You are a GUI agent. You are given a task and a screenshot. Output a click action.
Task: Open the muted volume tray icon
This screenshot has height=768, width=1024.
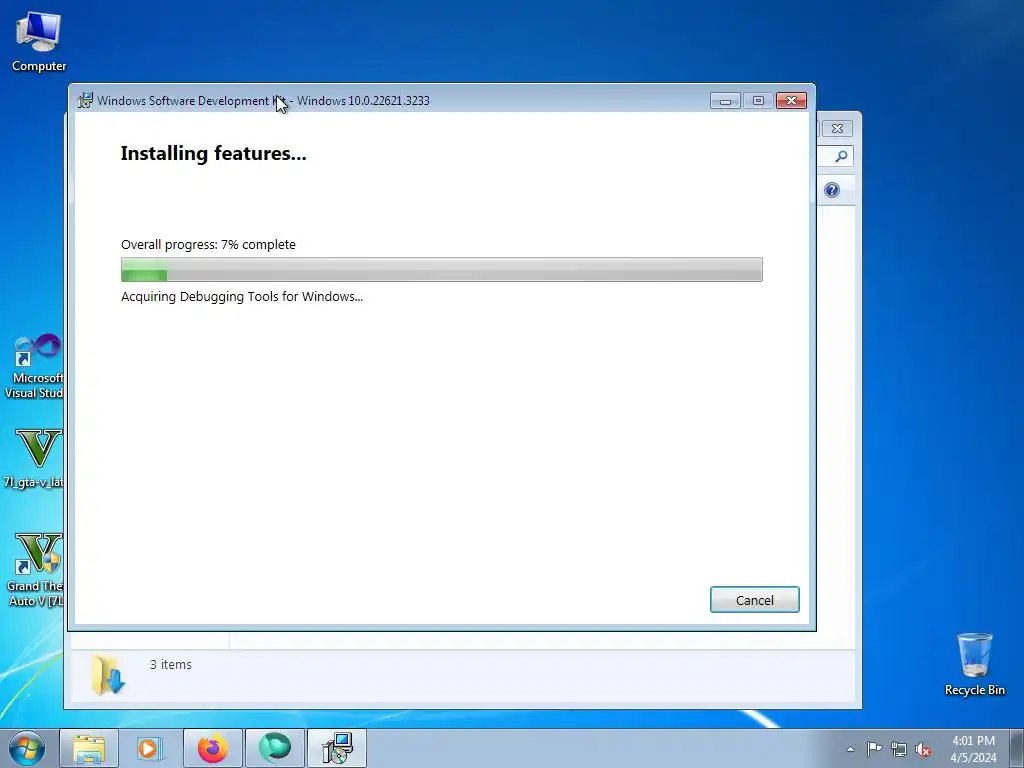tap(923, 749)
